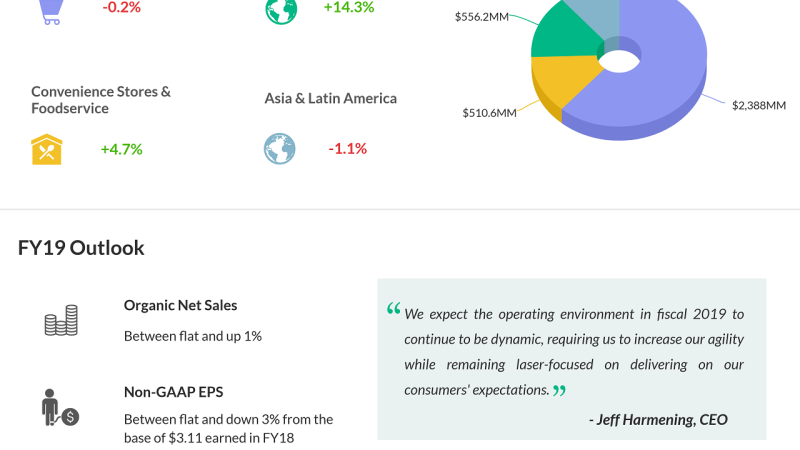Click the stacked coins icon
The image size is (800, 450).
61,321
